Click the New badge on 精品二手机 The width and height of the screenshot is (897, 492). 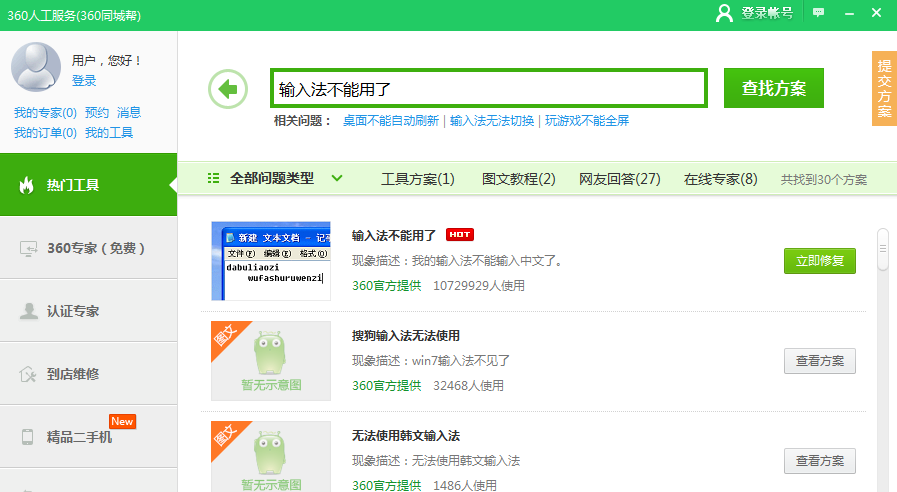click(x=122, y=422)
